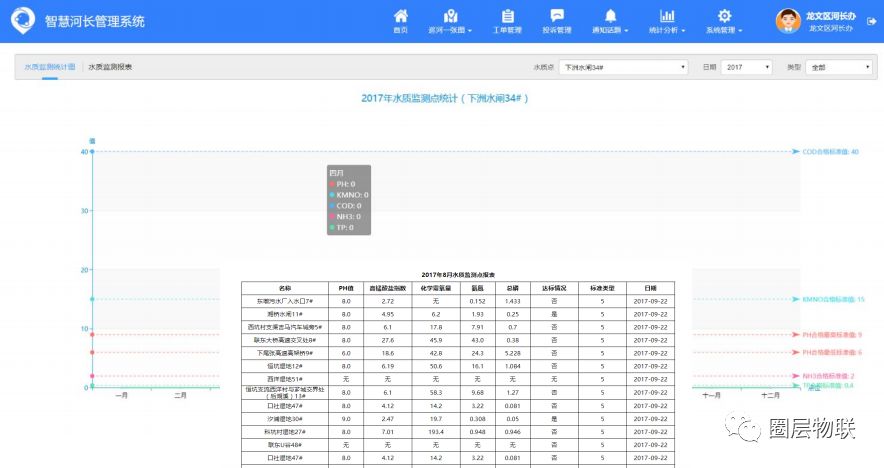
Task: Click the 达标情况 column header
Action: (554, 288)
